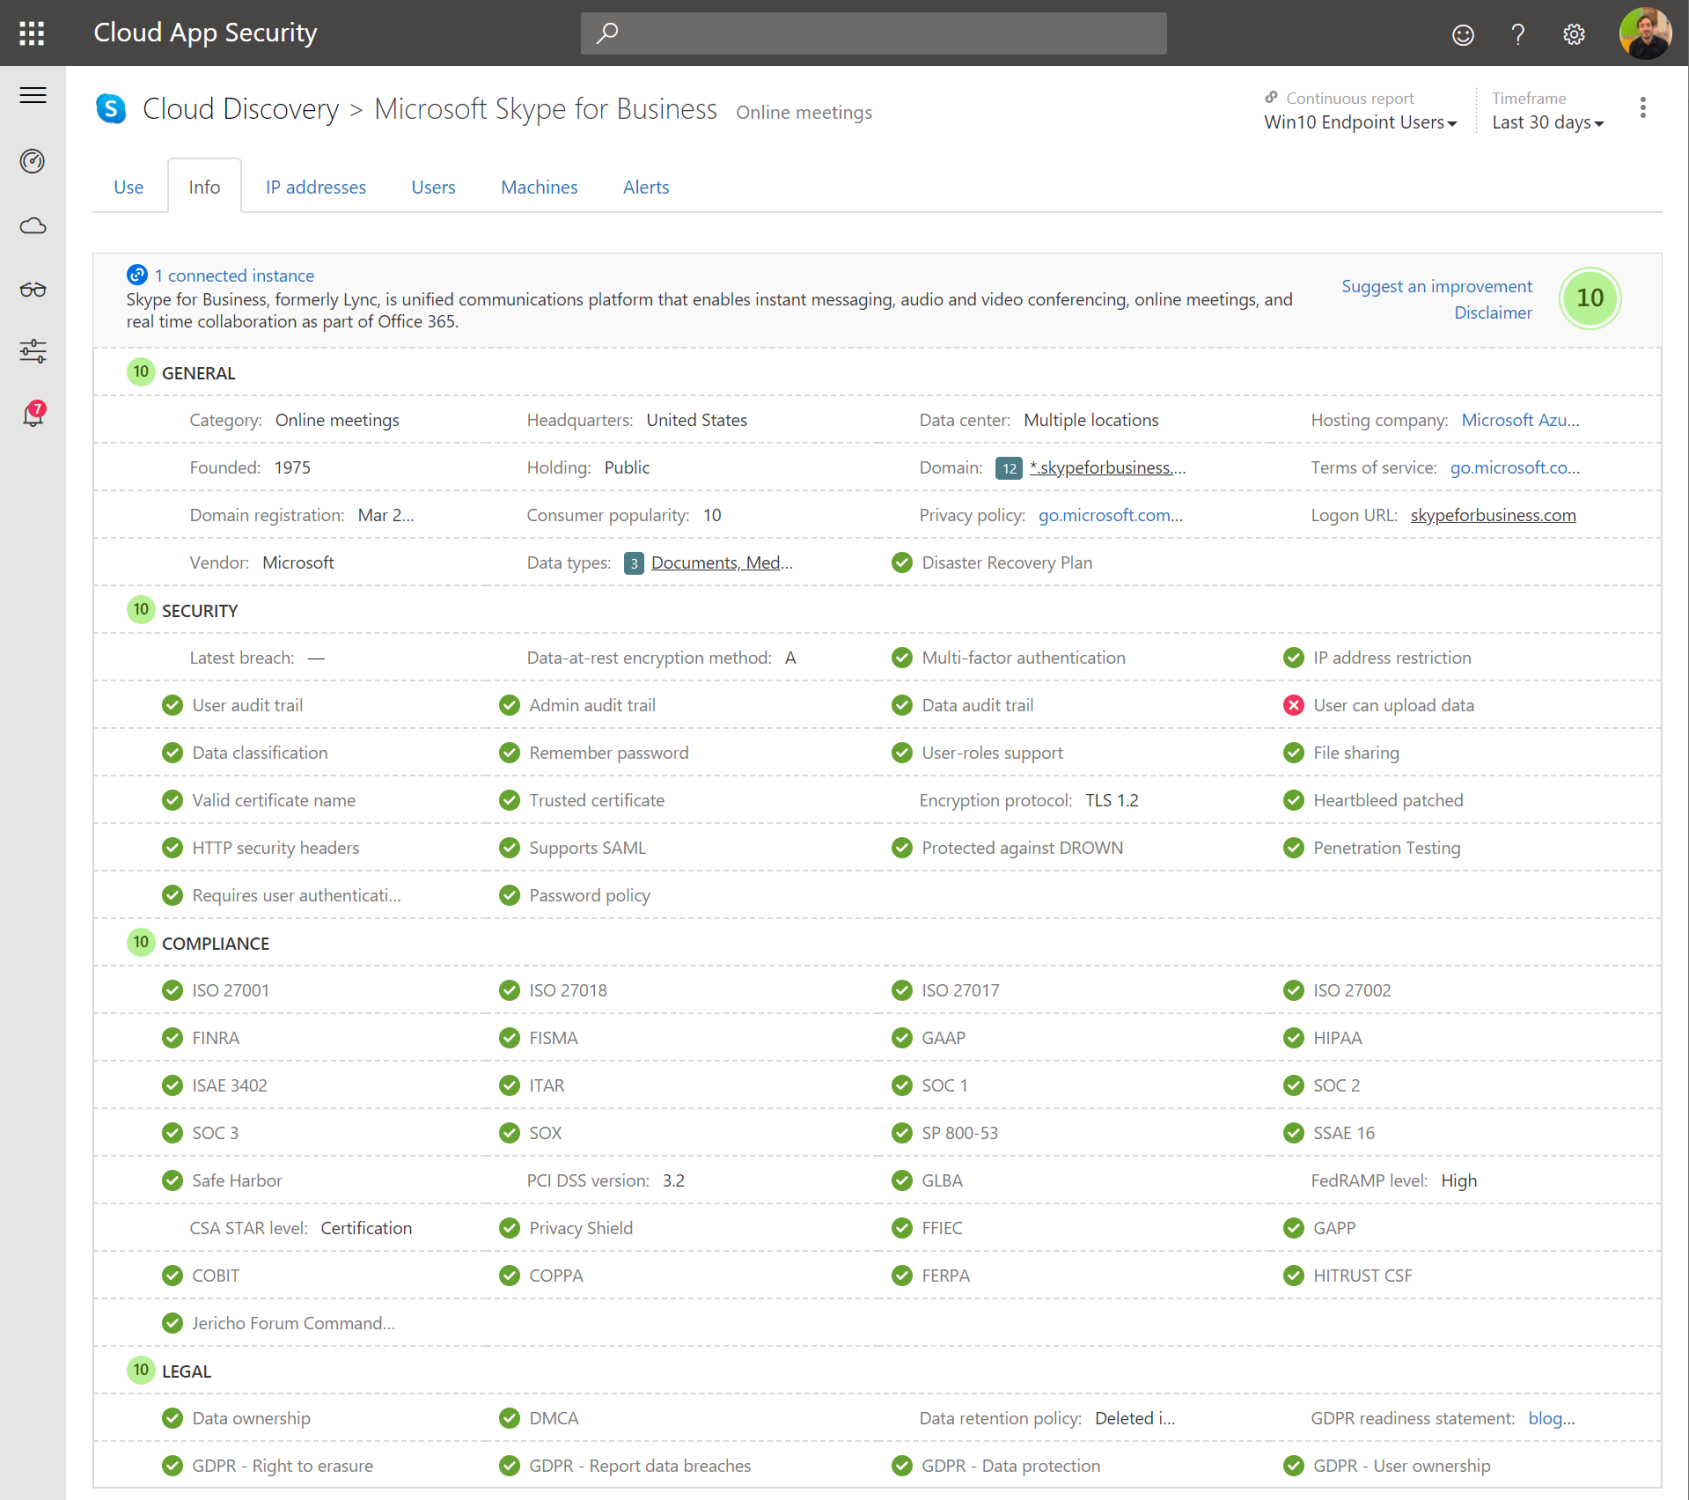Screen dimensions: 1689x1500
Task: Change the timeframe via Last 30 days dropdown
Action: [1546, 122]
